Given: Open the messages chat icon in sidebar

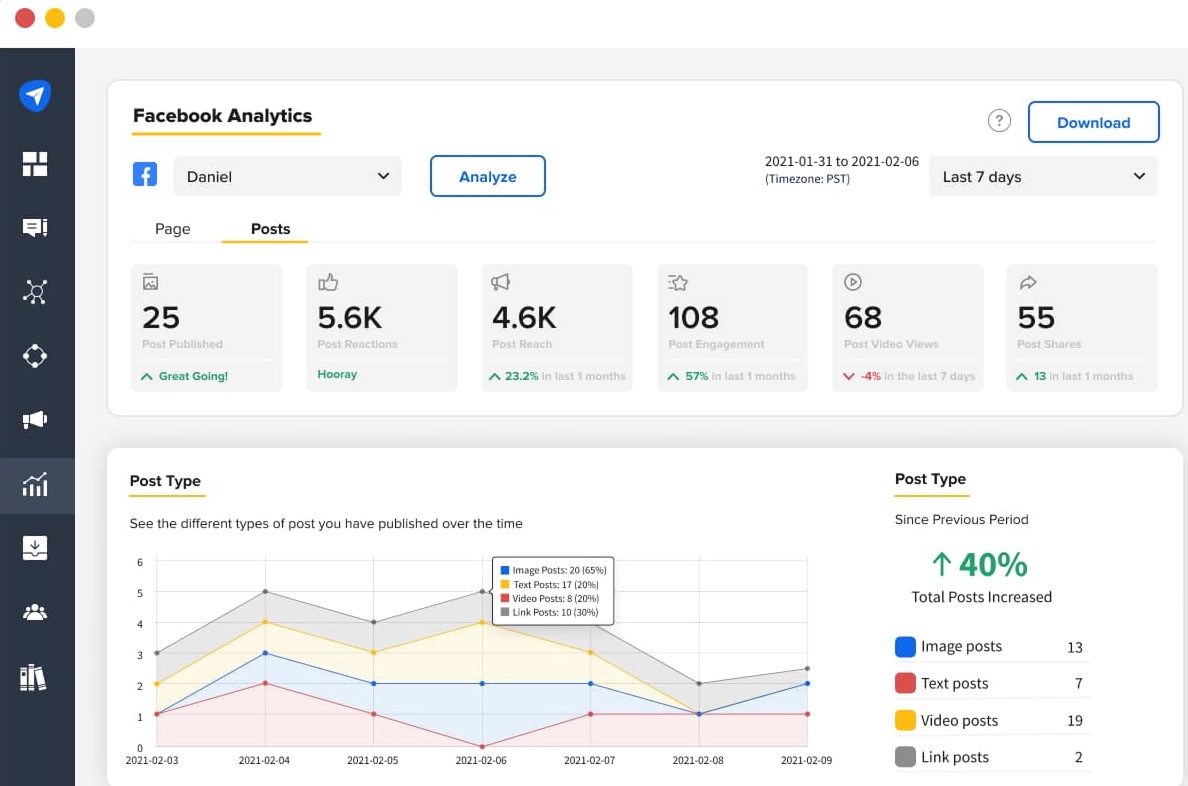Looking at the screenshot, I should (x=35, y=227).
